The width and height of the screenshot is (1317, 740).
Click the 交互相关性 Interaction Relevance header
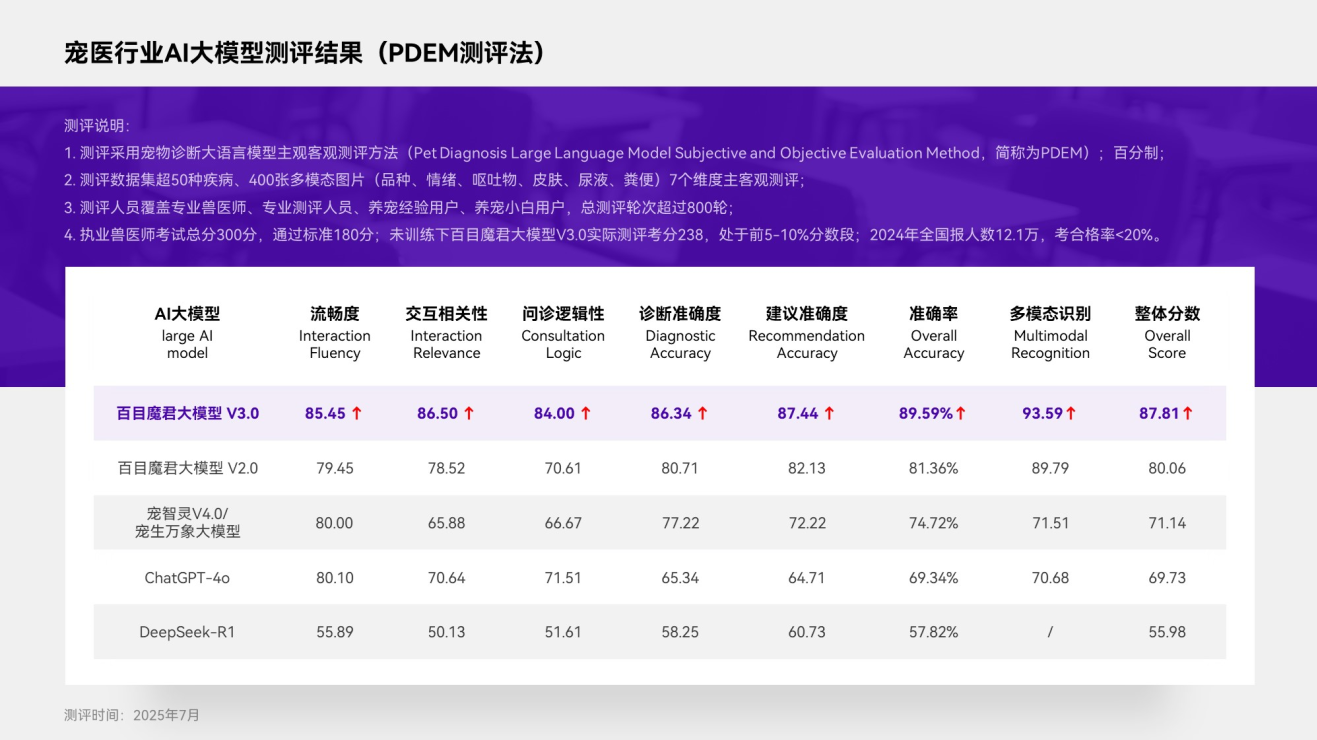(446, 333)
